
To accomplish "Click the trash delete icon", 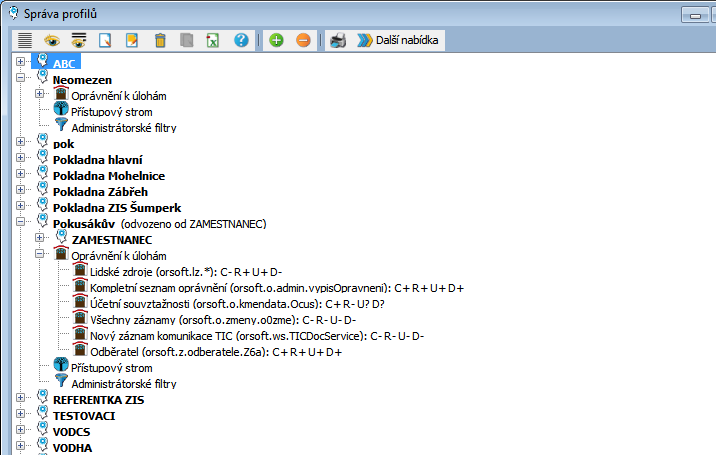I will [160, 41].
